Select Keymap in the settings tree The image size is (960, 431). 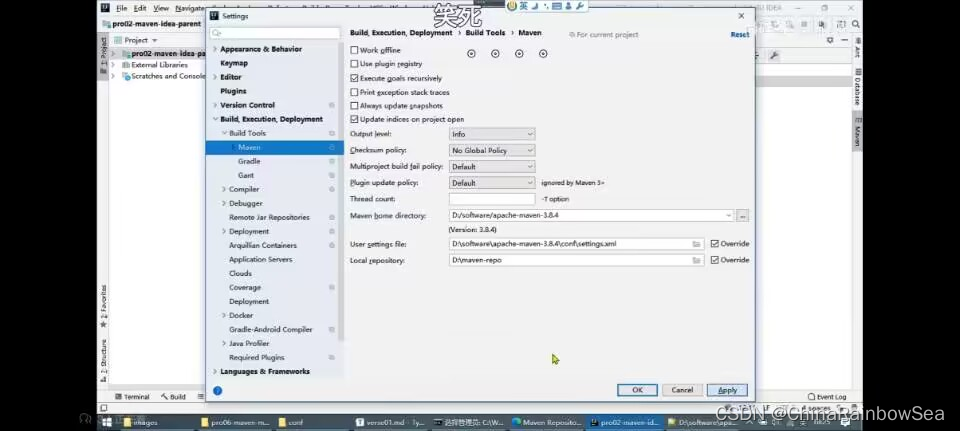coord(234,63)
